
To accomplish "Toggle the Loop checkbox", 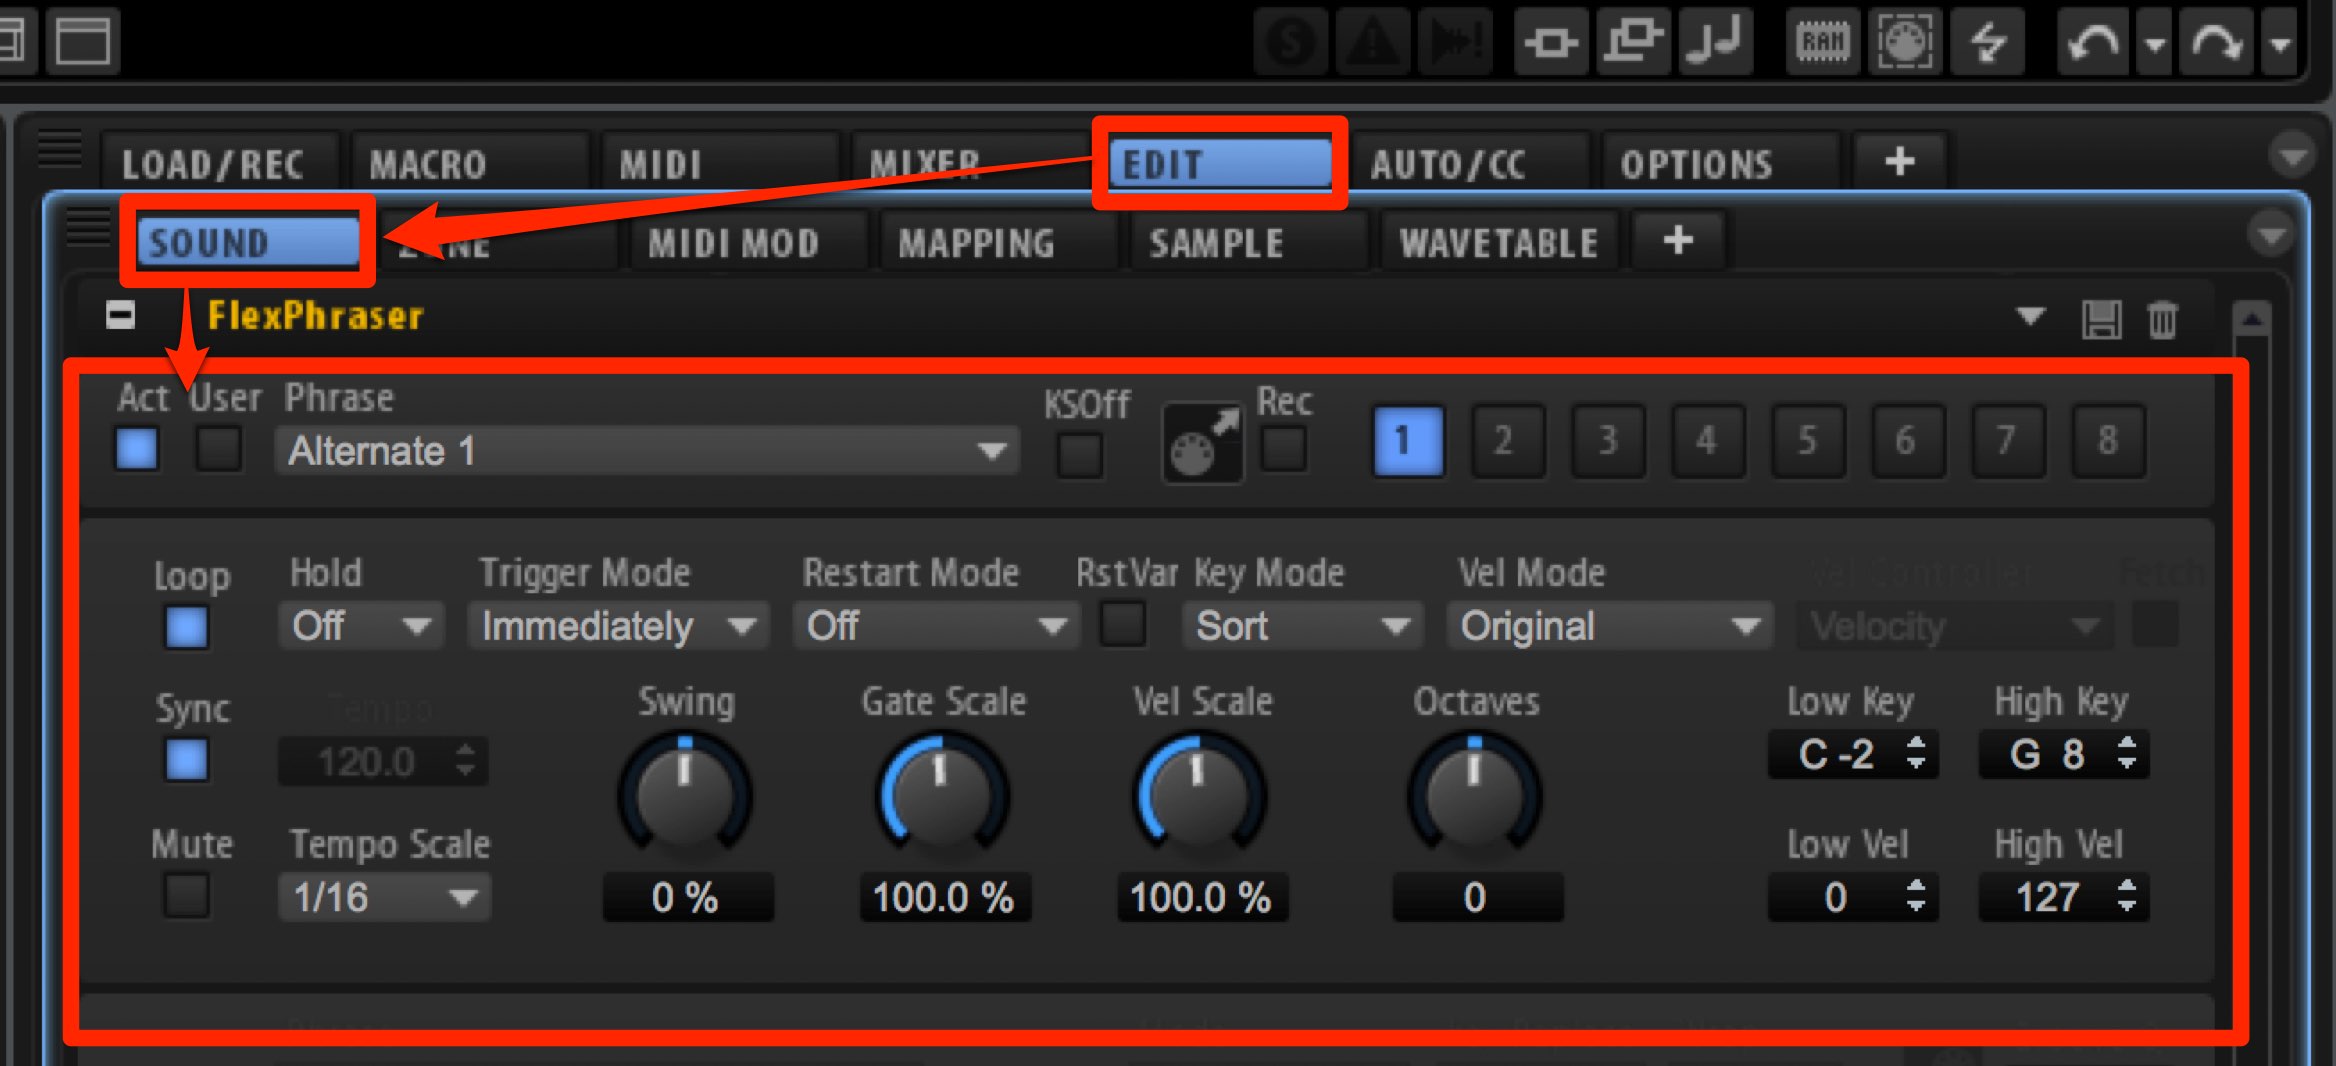I will [186, 628].
